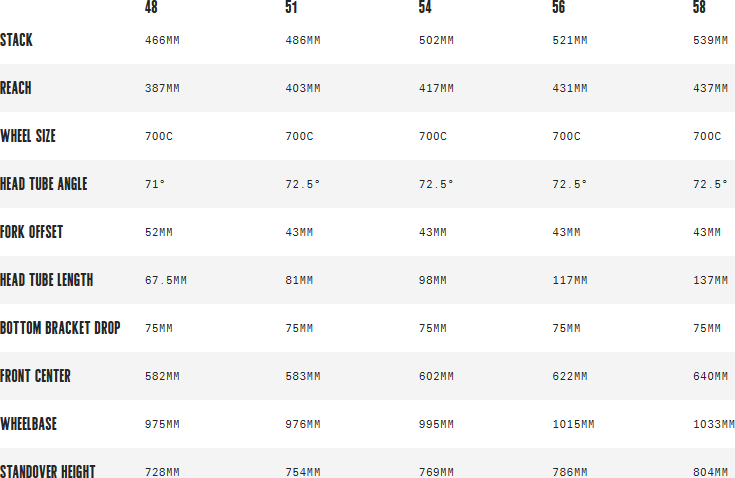This screenshot has width=735, height=478.
Task: Click the 48 size column header
Action: (152, 9)
